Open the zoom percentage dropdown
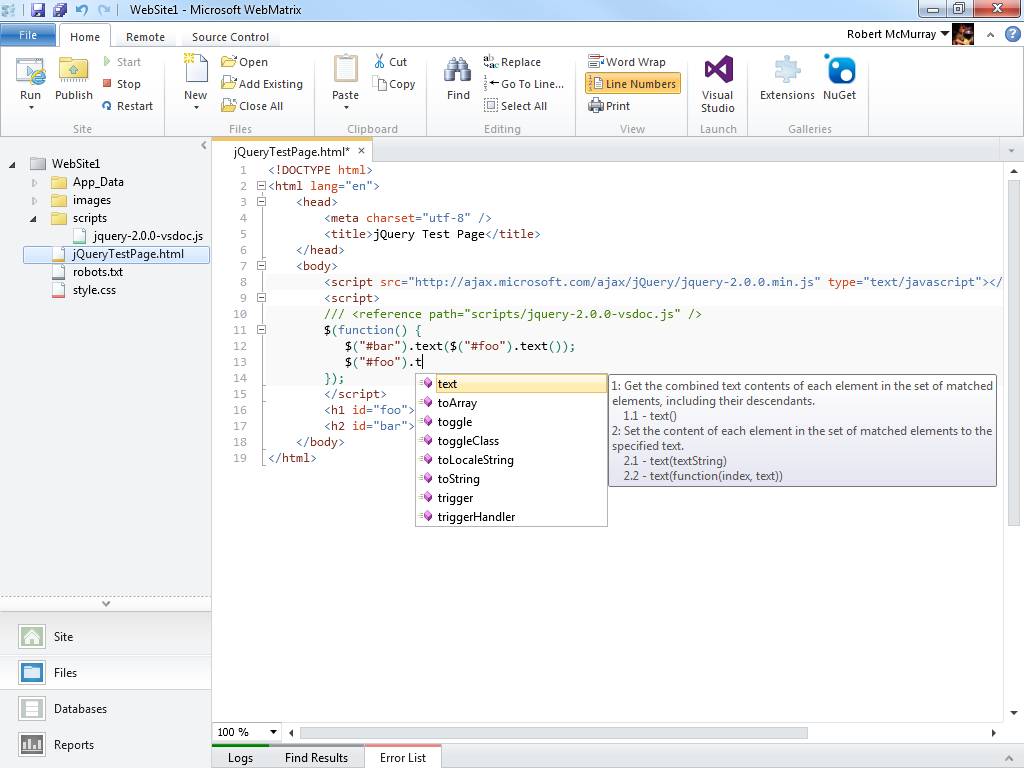Image resolution: width=1024 pixels, height=768 pixels. point(272,733)
